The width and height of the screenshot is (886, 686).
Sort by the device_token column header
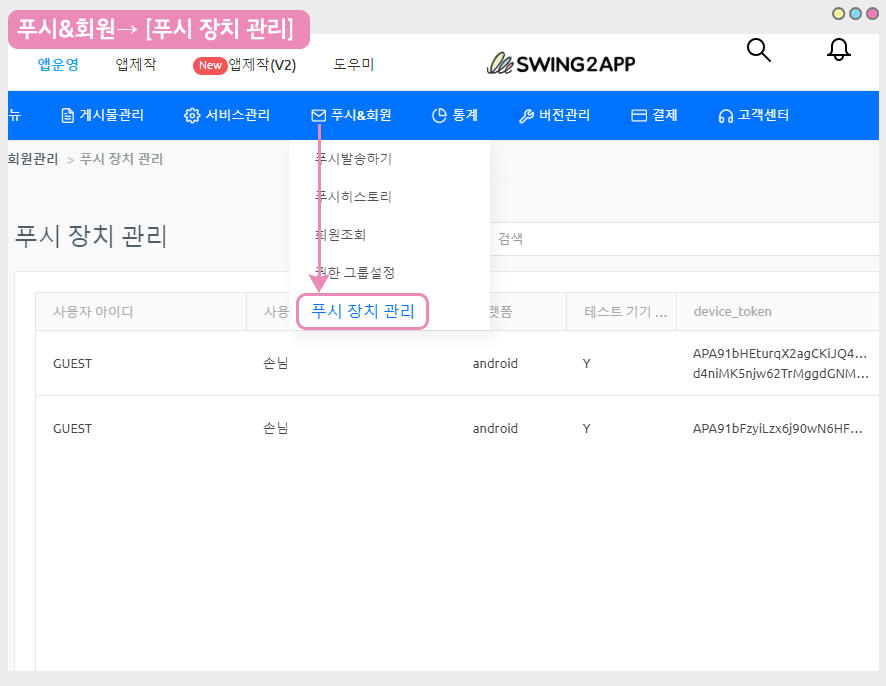732,312
